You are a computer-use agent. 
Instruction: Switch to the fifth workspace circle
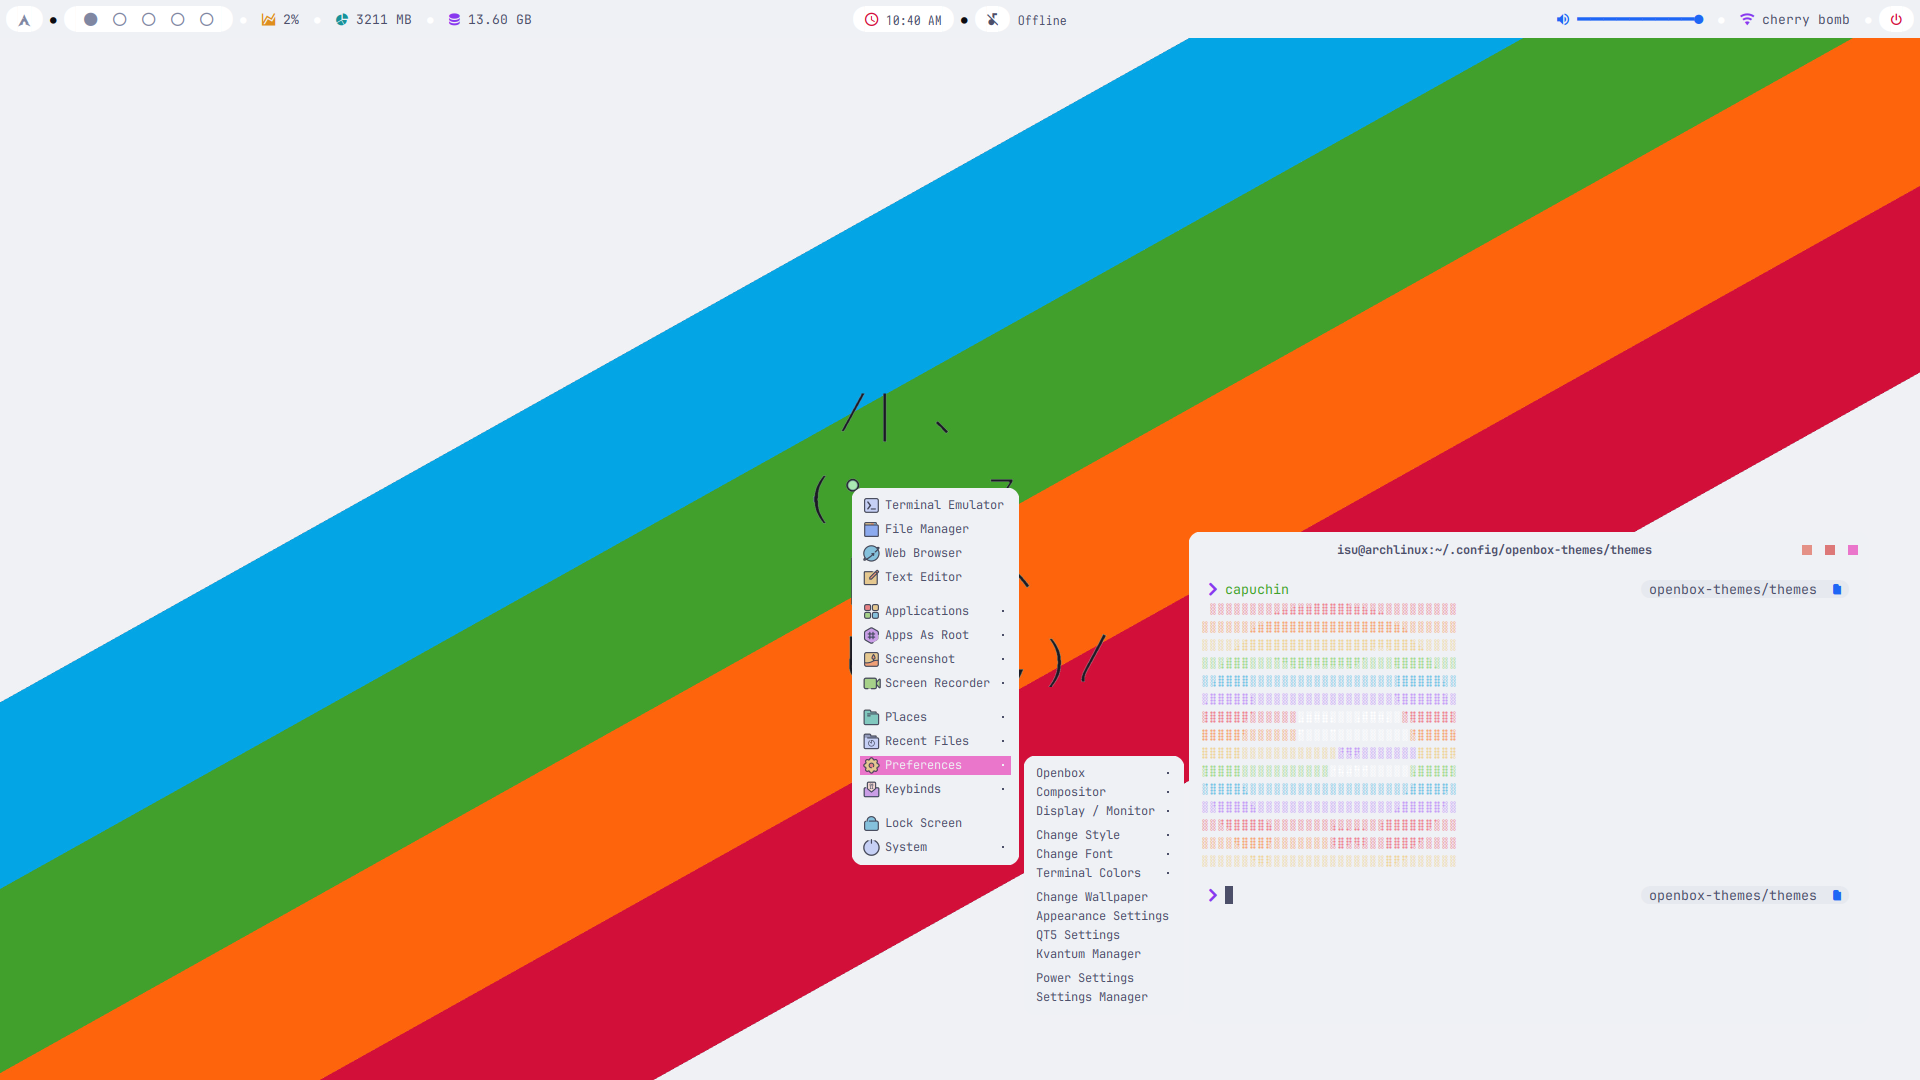[x=207, y=20]
